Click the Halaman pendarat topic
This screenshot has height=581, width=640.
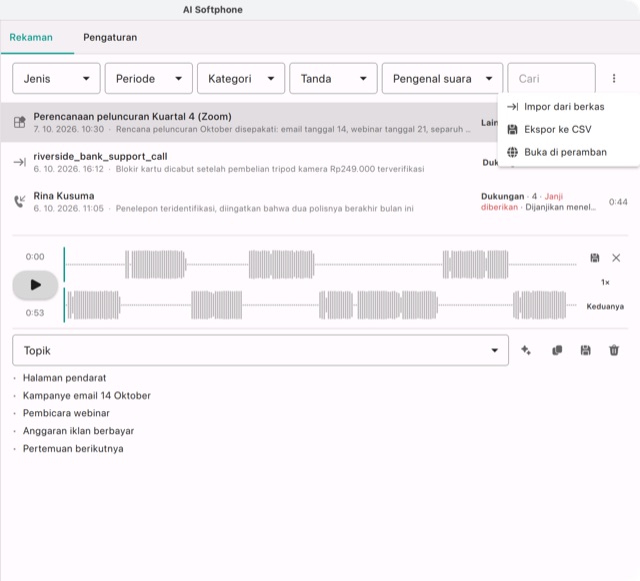(64, 378)
